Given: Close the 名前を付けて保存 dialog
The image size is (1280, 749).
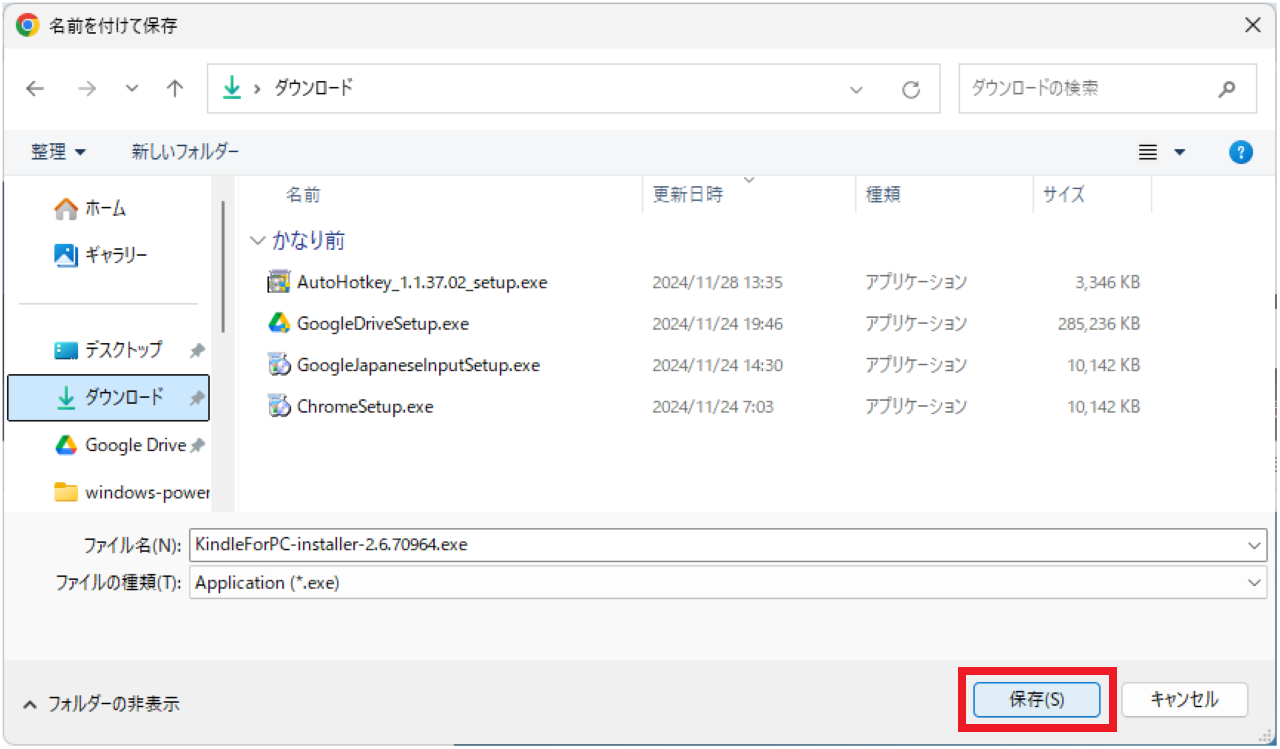Looking at the screenshot, I should click(1252, 25).
